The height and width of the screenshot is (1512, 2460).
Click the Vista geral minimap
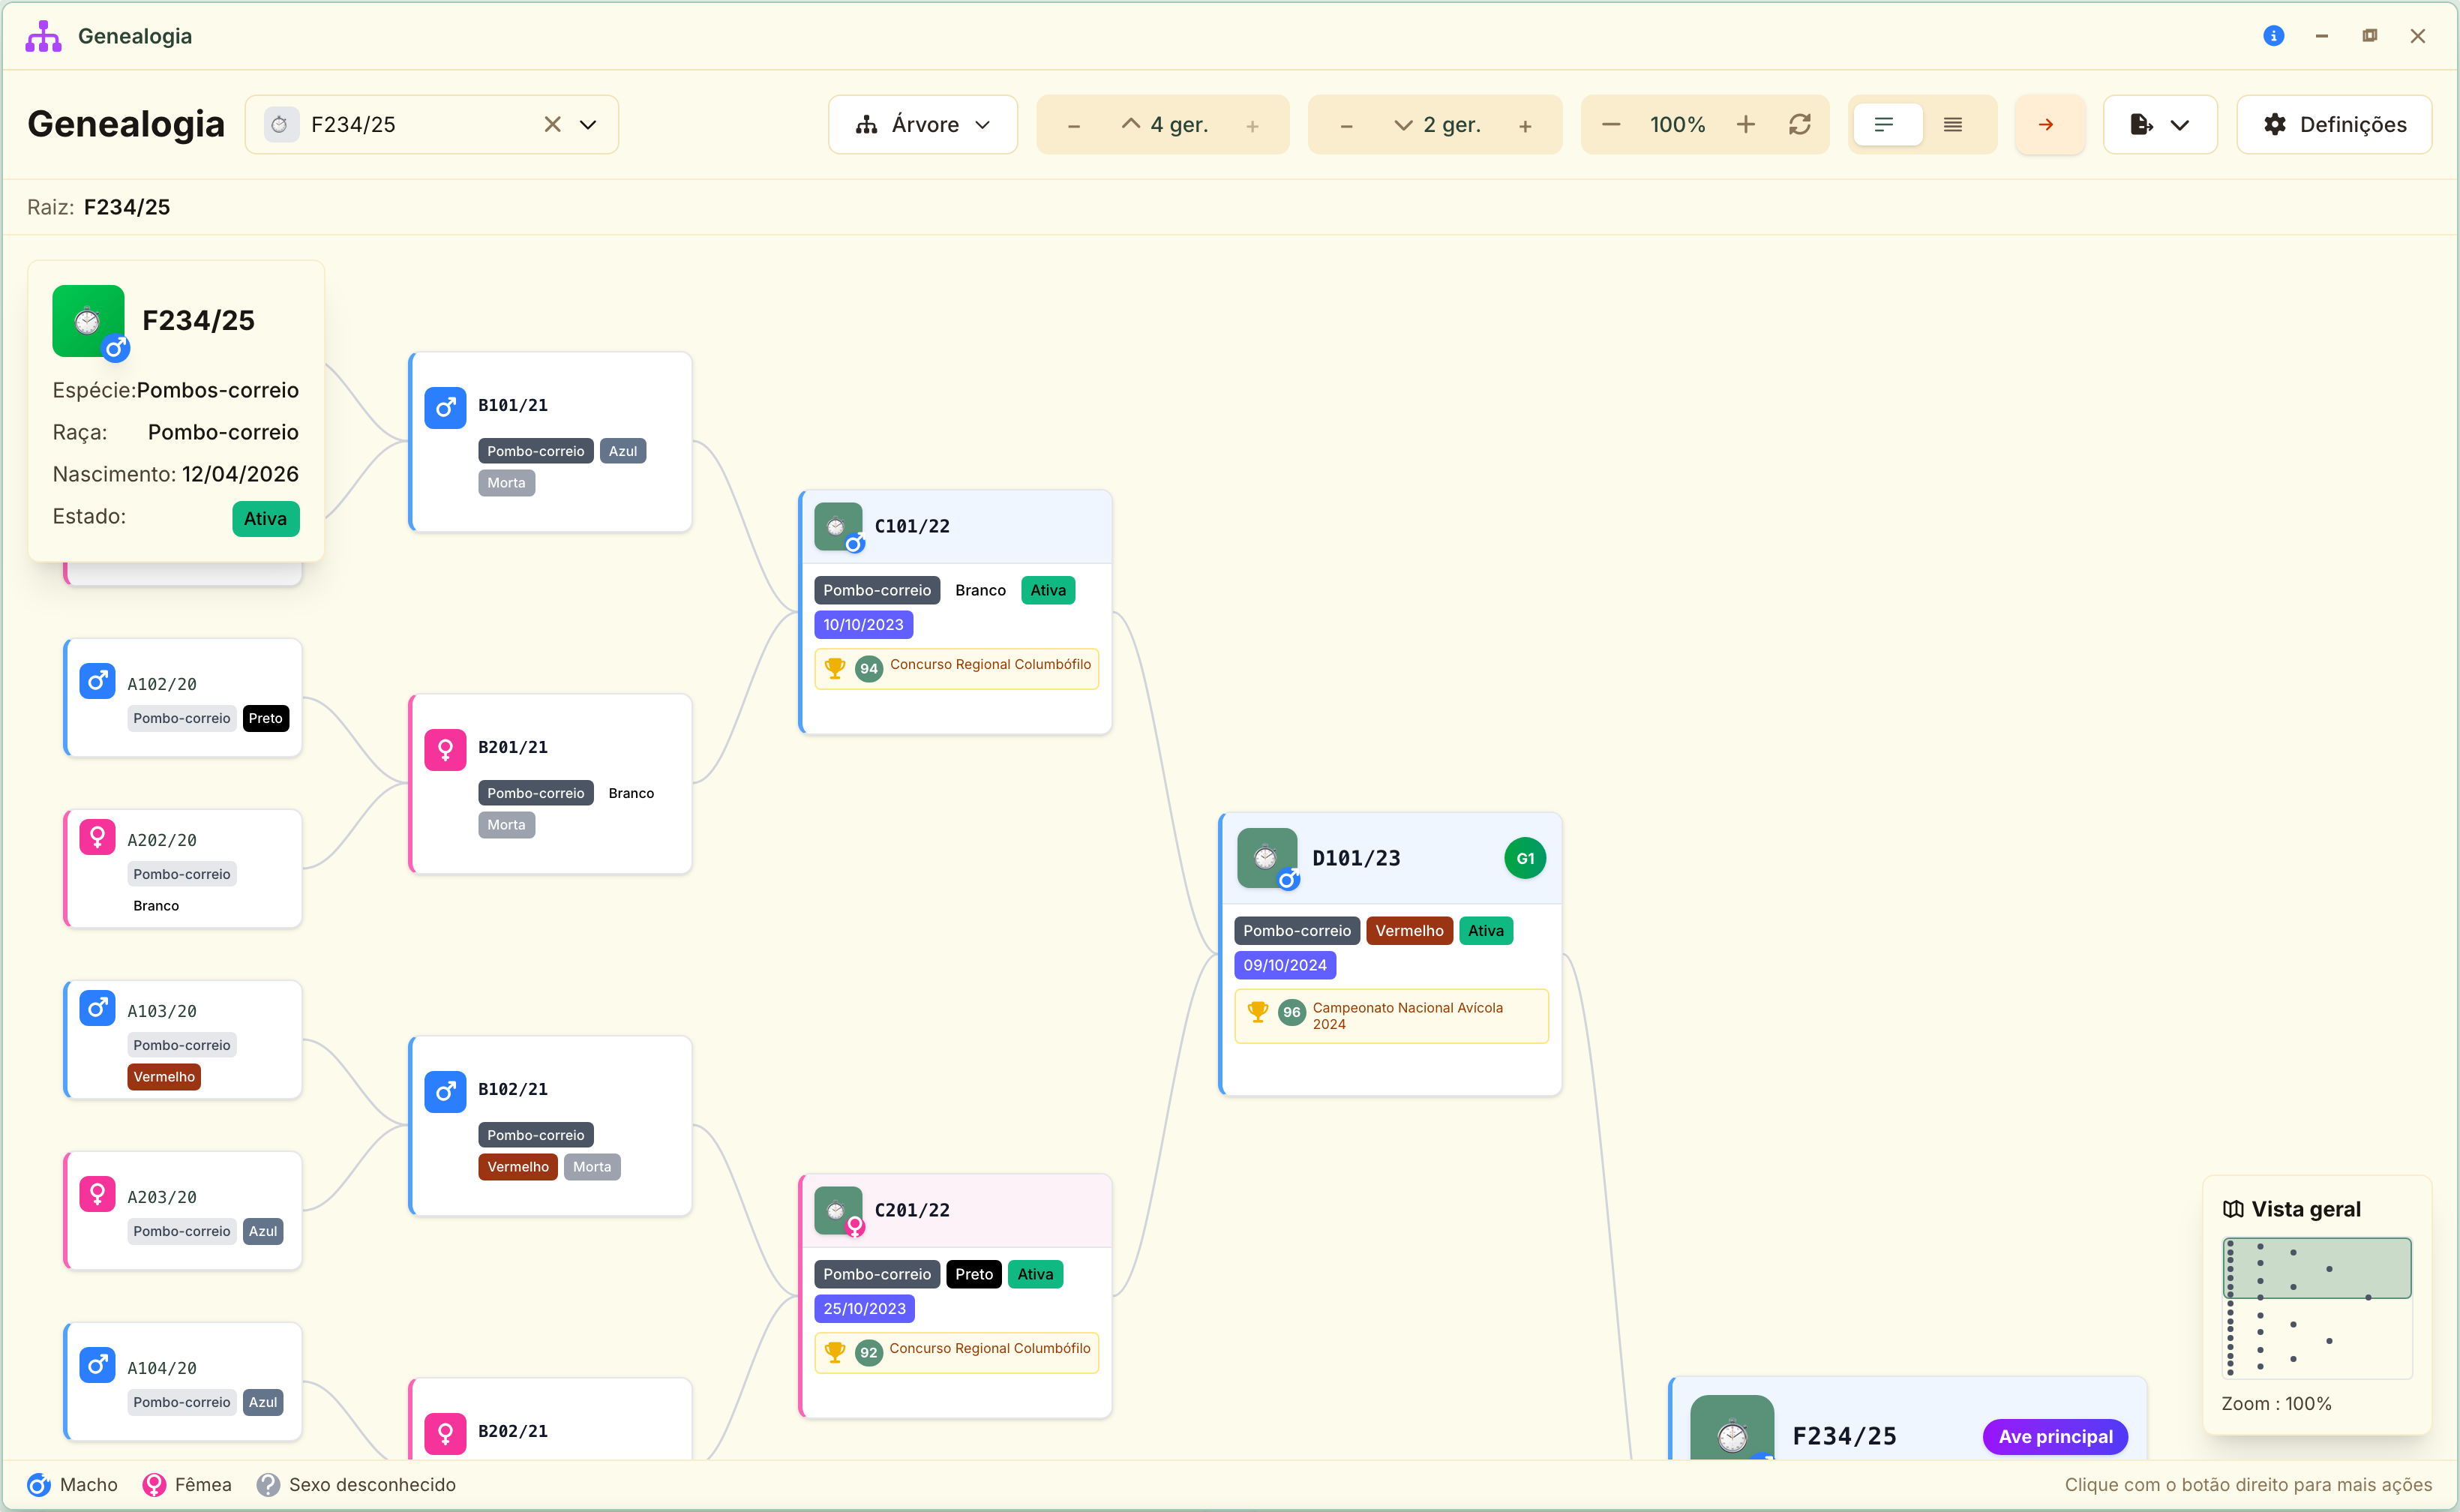(2317, 1307)
